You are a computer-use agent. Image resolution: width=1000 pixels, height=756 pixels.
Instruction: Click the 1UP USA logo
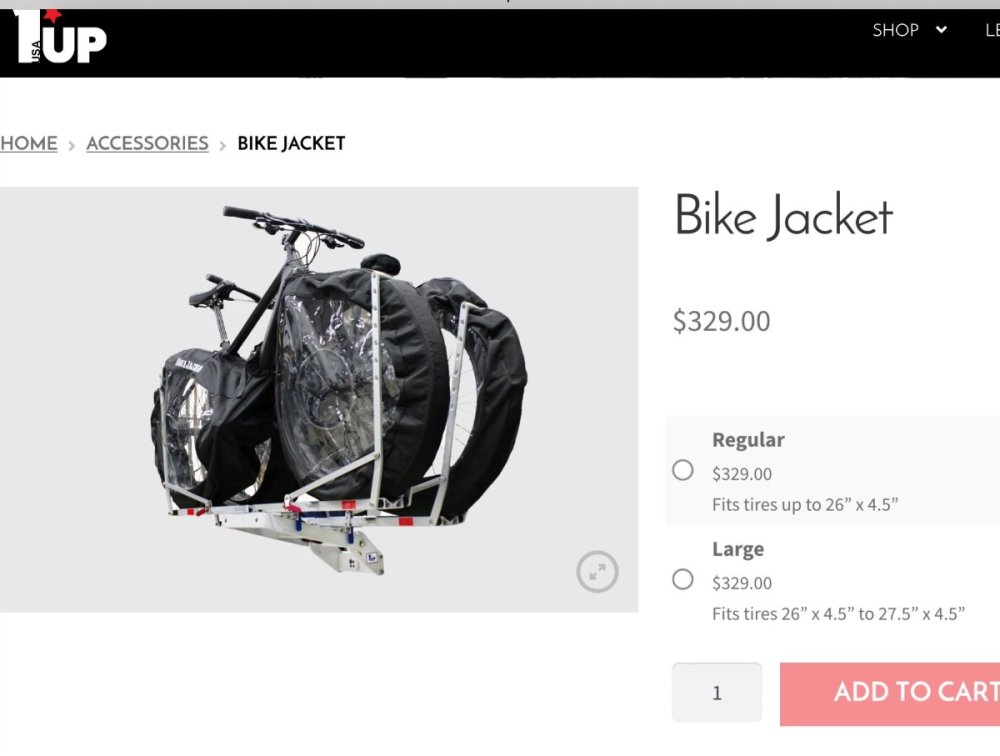click(59, 36)
